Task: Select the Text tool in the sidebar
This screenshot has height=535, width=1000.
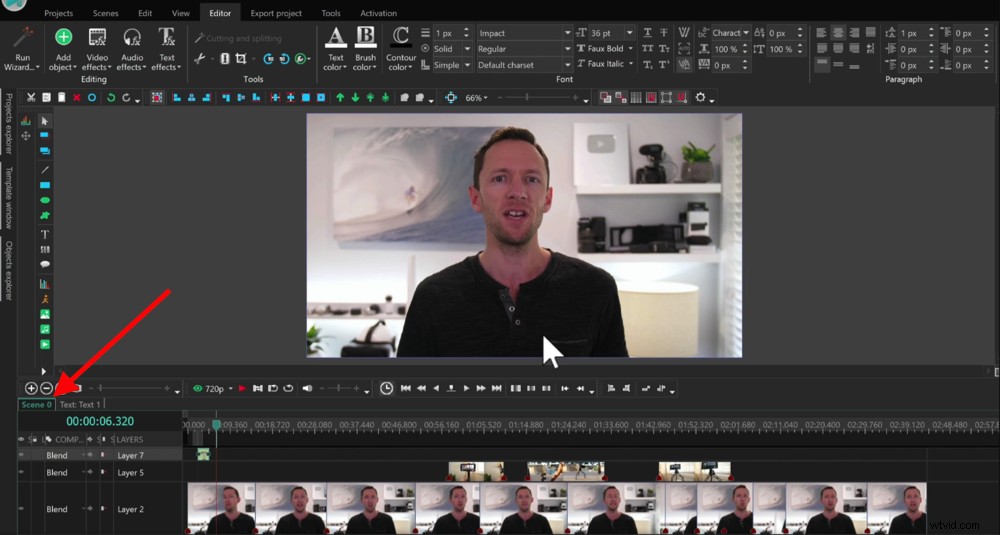Action: tap(45, 234)
